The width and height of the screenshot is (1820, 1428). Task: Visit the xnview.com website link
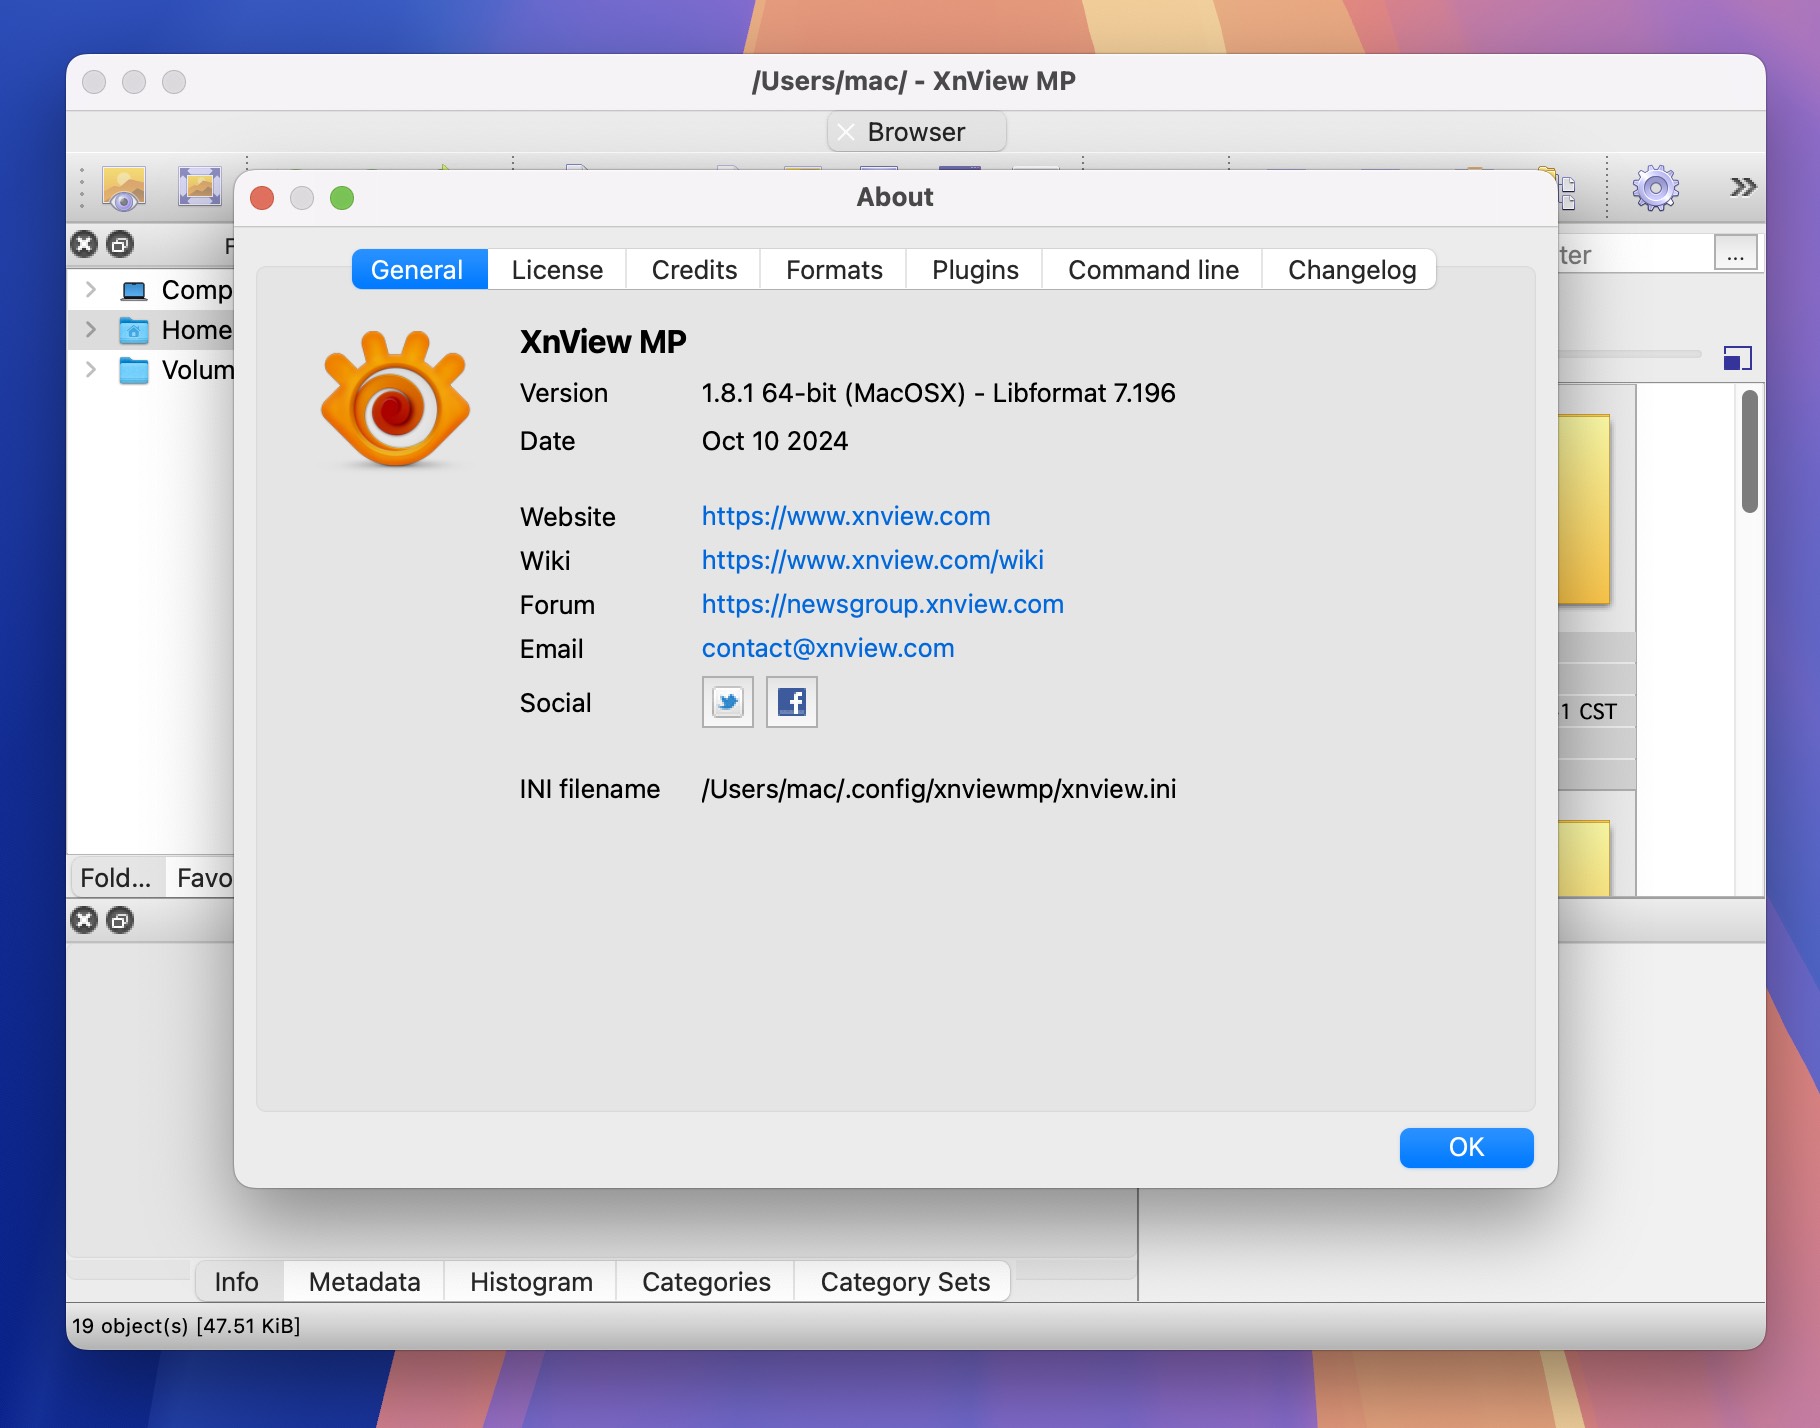pos(846,516)
